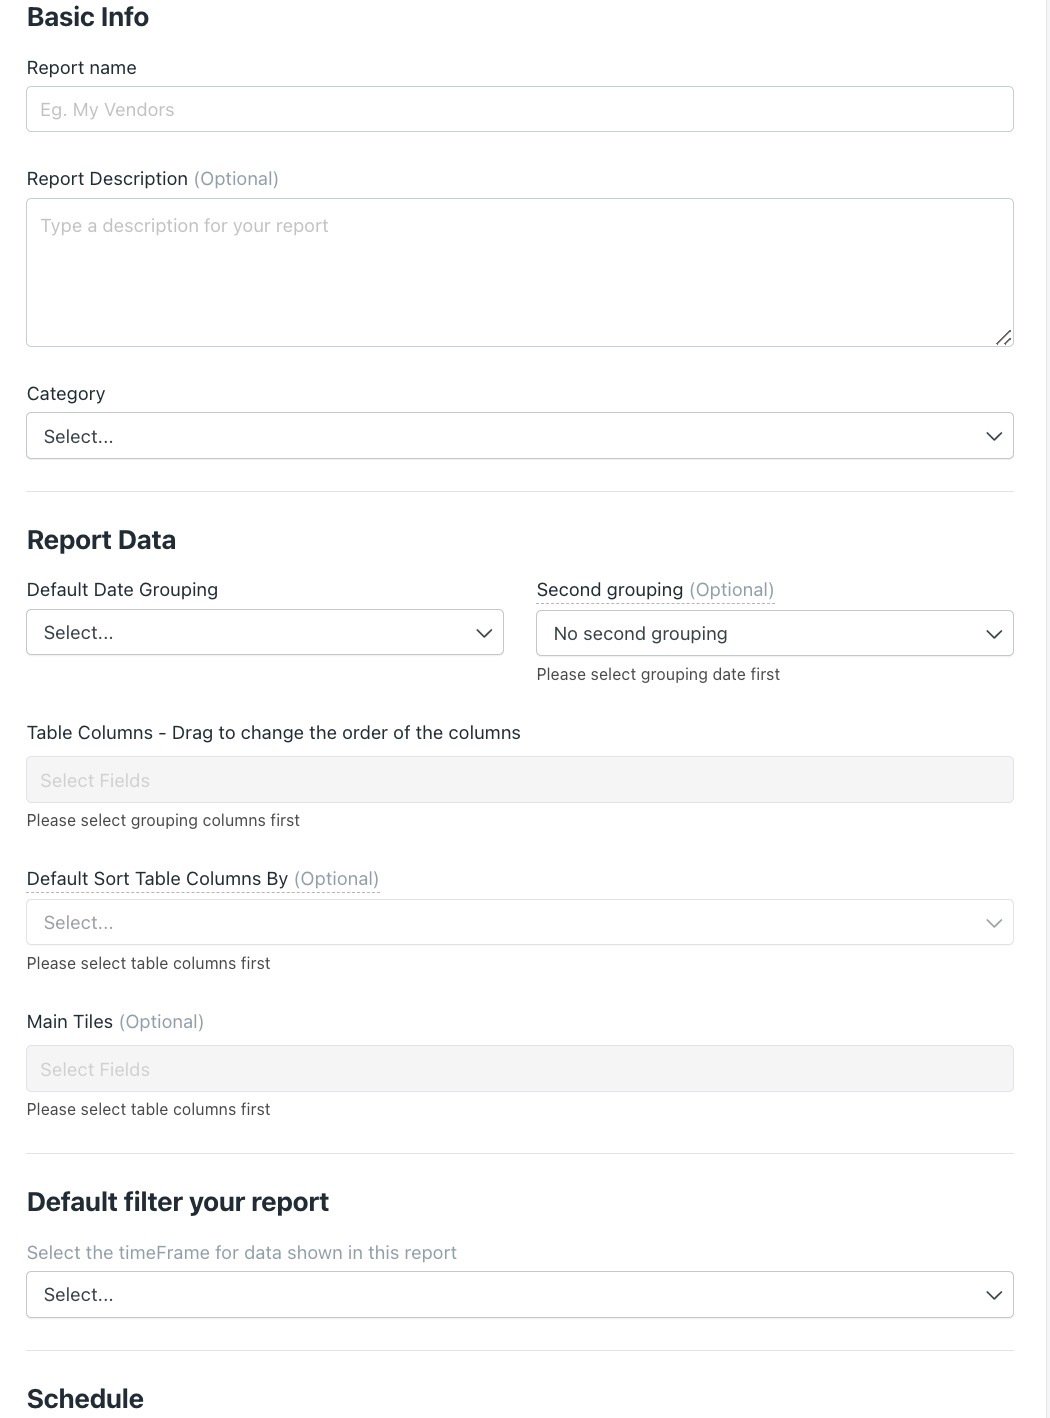Open the No second grouping dropdown
This screenshot has width=1050, height=1418.
(774, 633)
